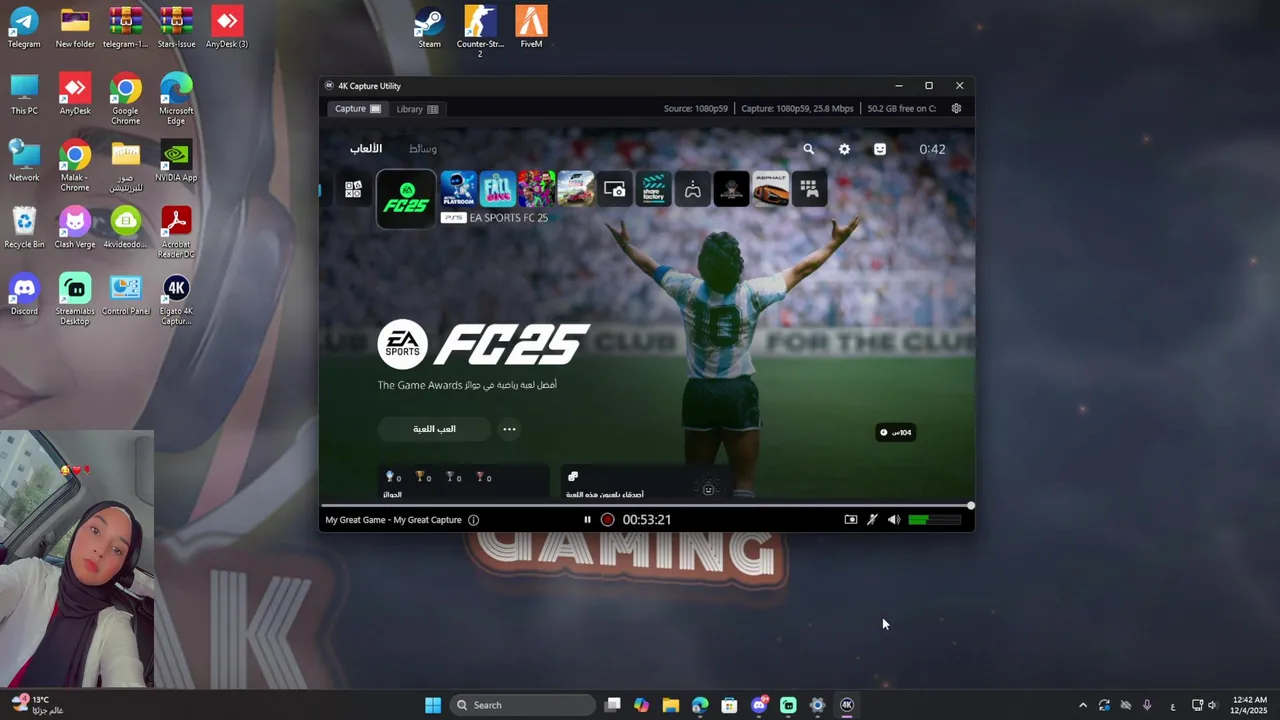
Task: Select the Games tab in PS5 menu
Action: [366, 149]
